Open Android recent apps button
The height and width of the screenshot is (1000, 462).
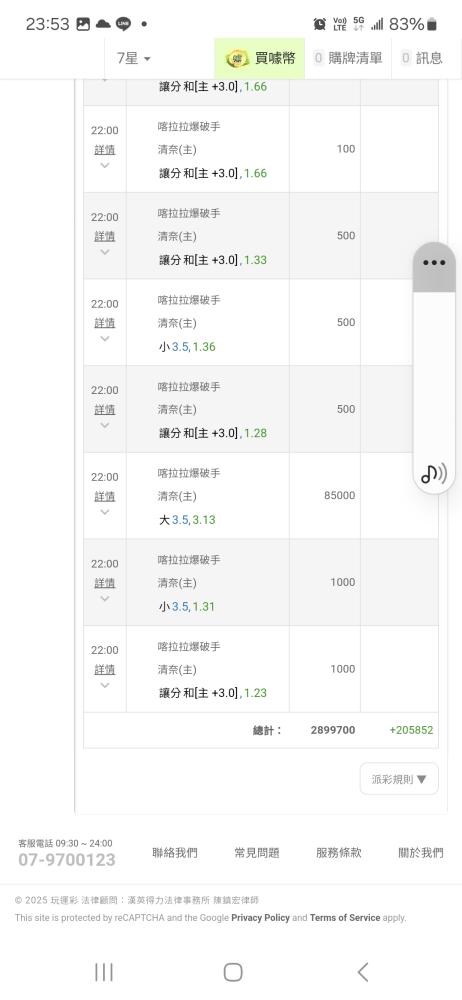(x=103, y=972)
